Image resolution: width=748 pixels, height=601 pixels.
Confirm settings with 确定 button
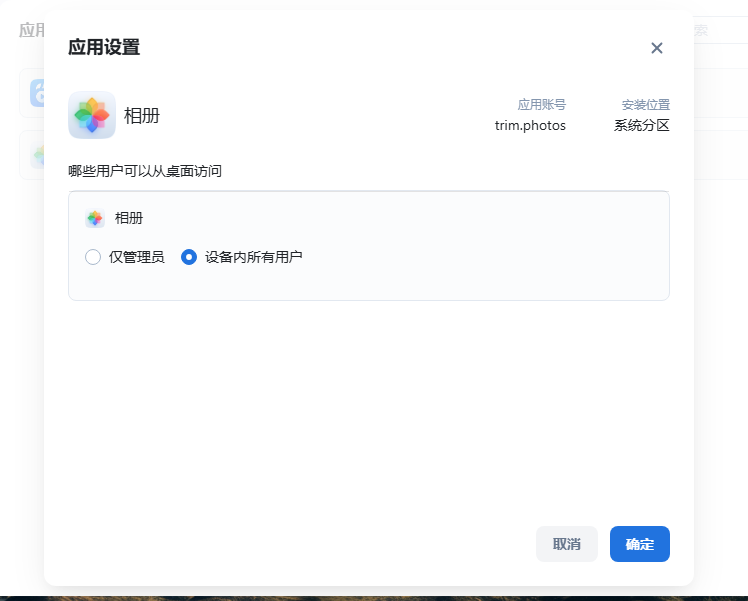[640, 544]
